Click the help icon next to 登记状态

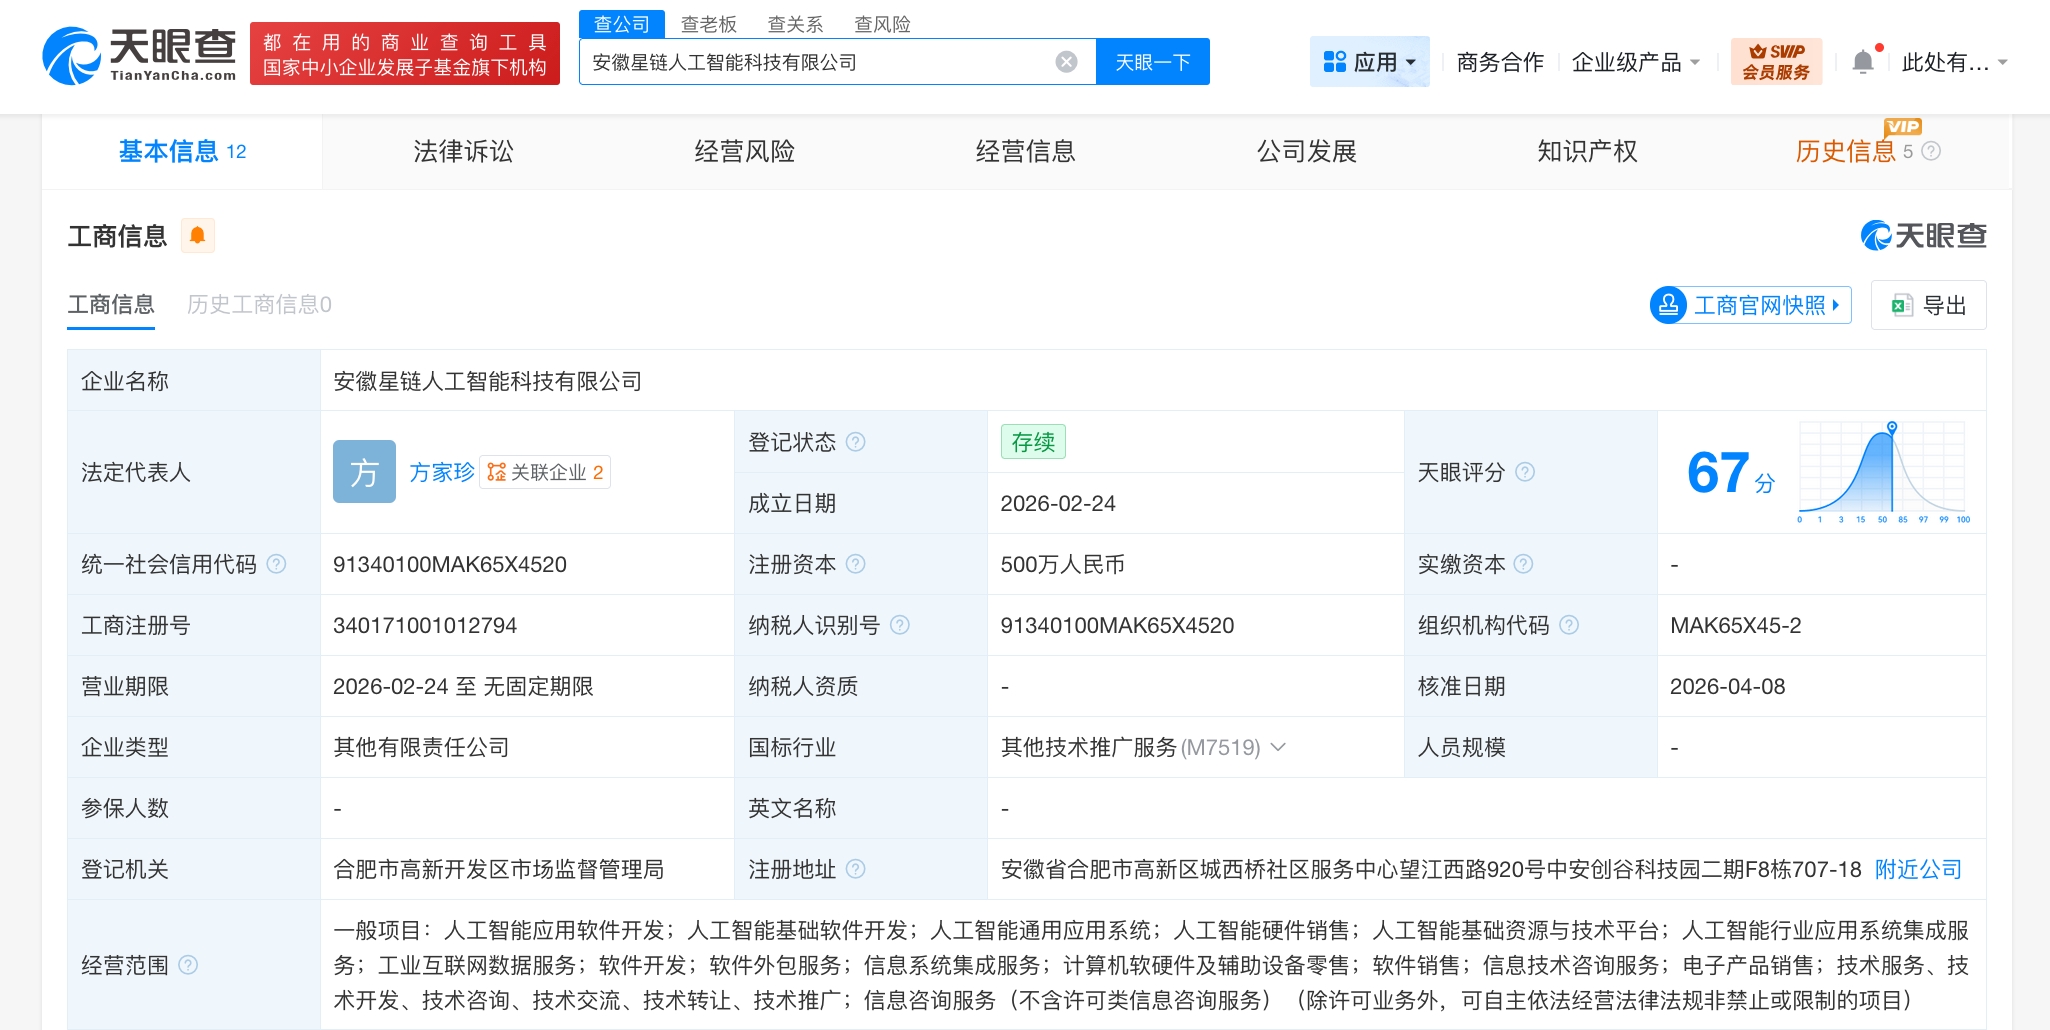click(857, 441)
